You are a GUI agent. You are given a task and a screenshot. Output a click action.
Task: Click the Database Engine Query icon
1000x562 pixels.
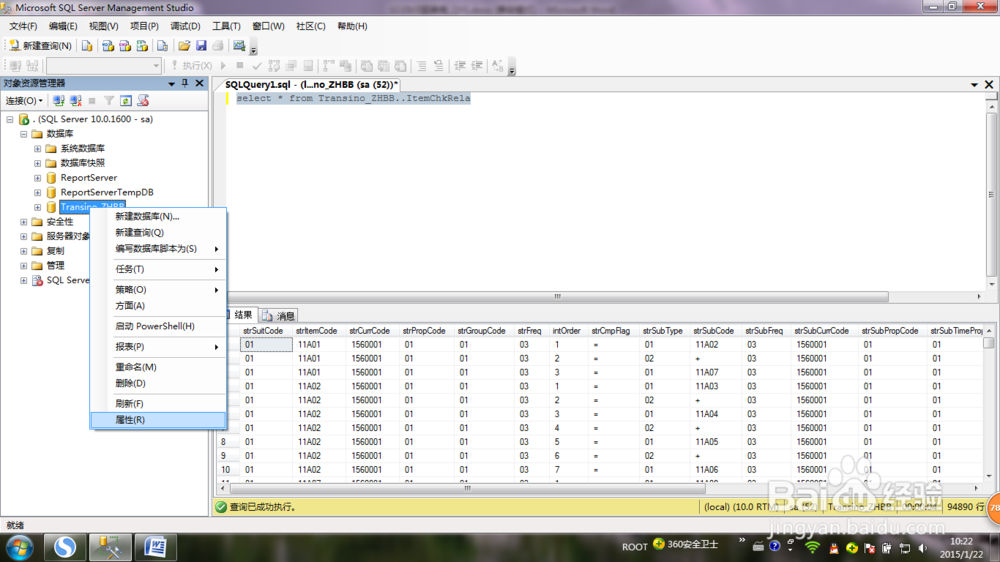pos(87,46)
